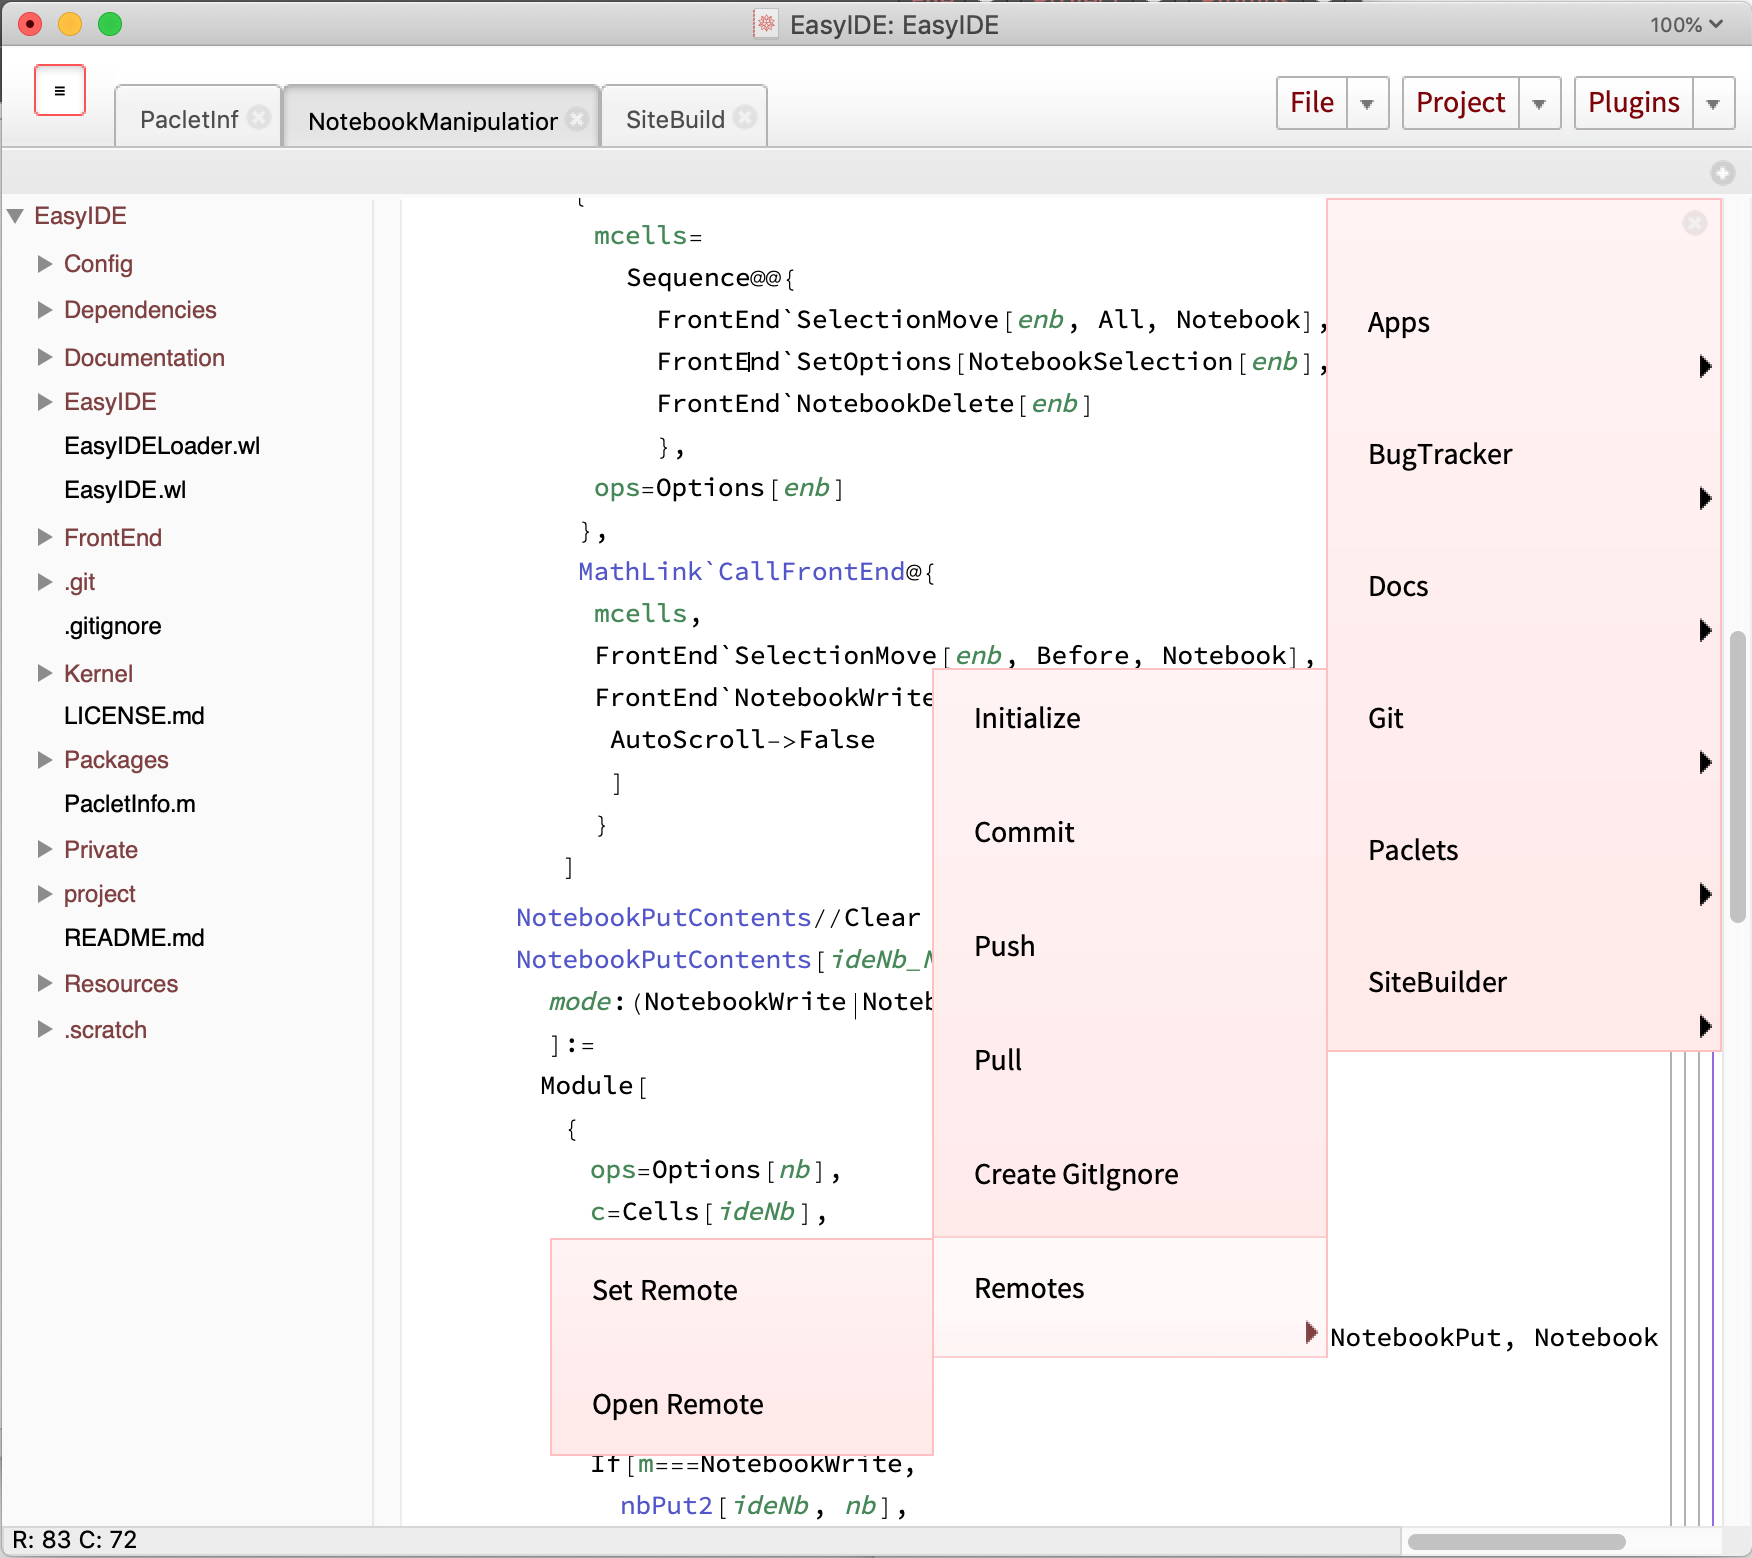Open README.md file
This screenshot has width=1752, height=1558.
click(x=134, y=938)
